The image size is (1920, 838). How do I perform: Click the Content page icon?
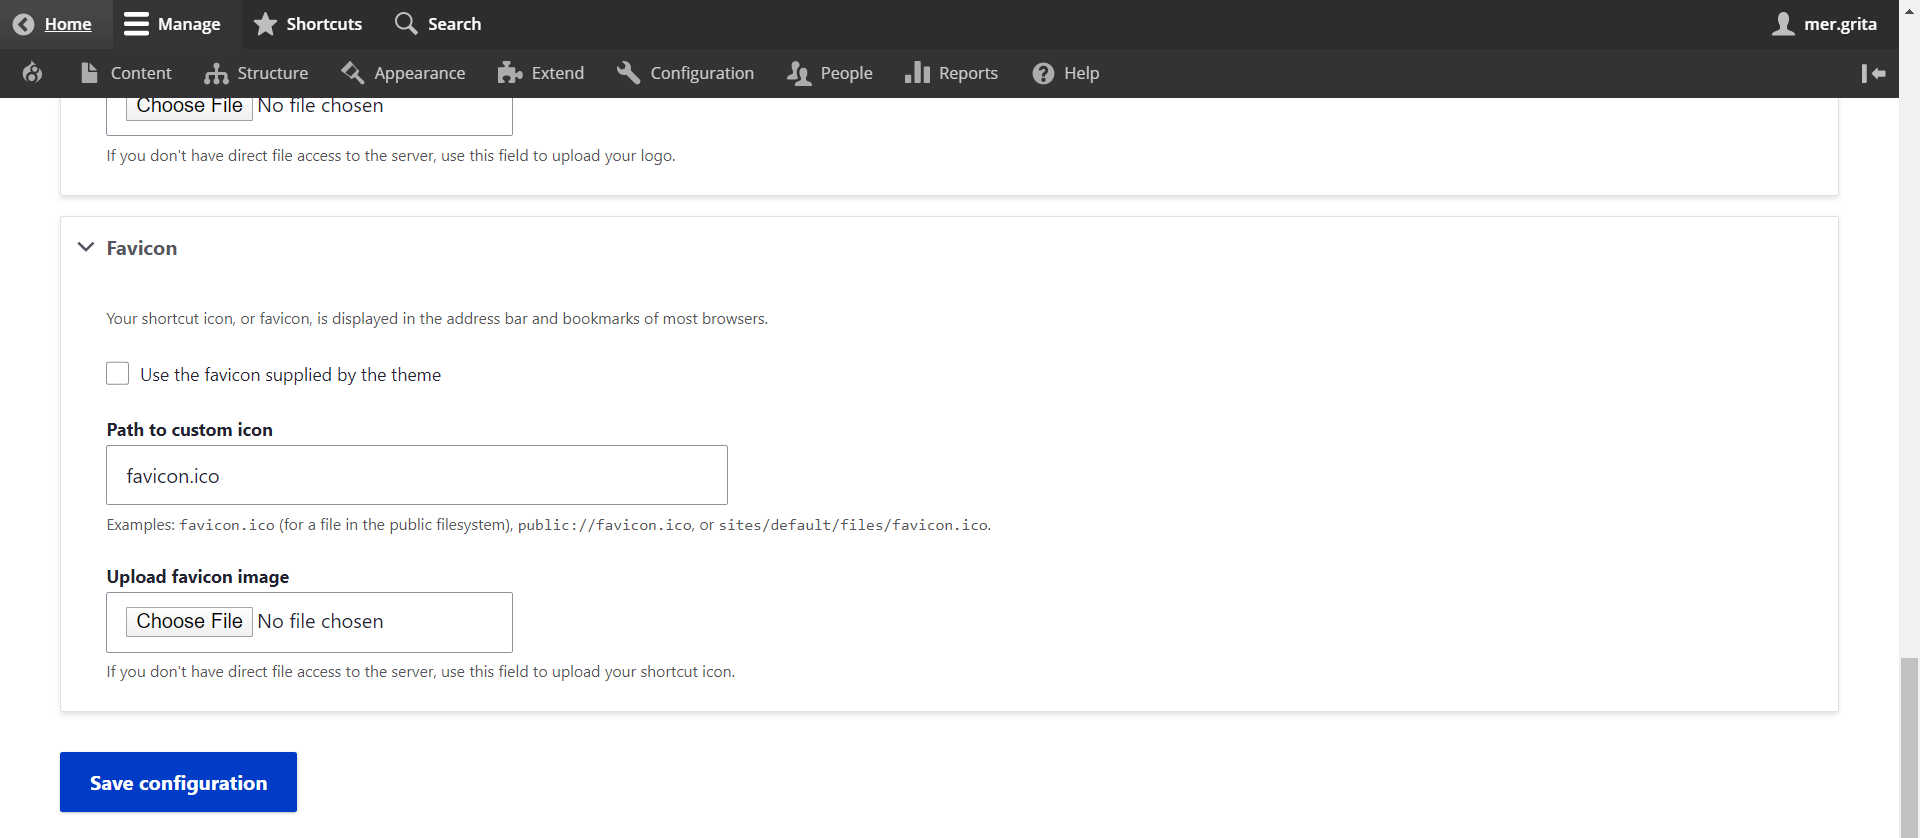click(x=89, y=73)
